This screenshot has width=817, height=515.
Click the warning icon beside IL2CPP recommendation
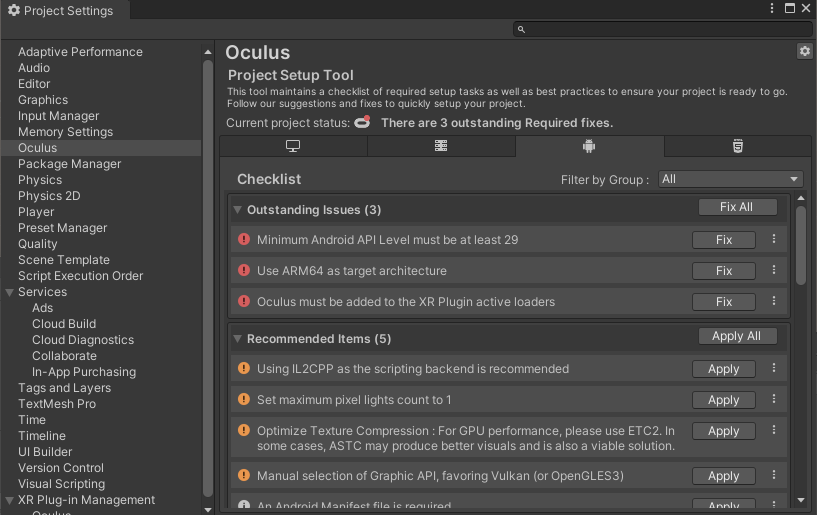tap(244, 369)
